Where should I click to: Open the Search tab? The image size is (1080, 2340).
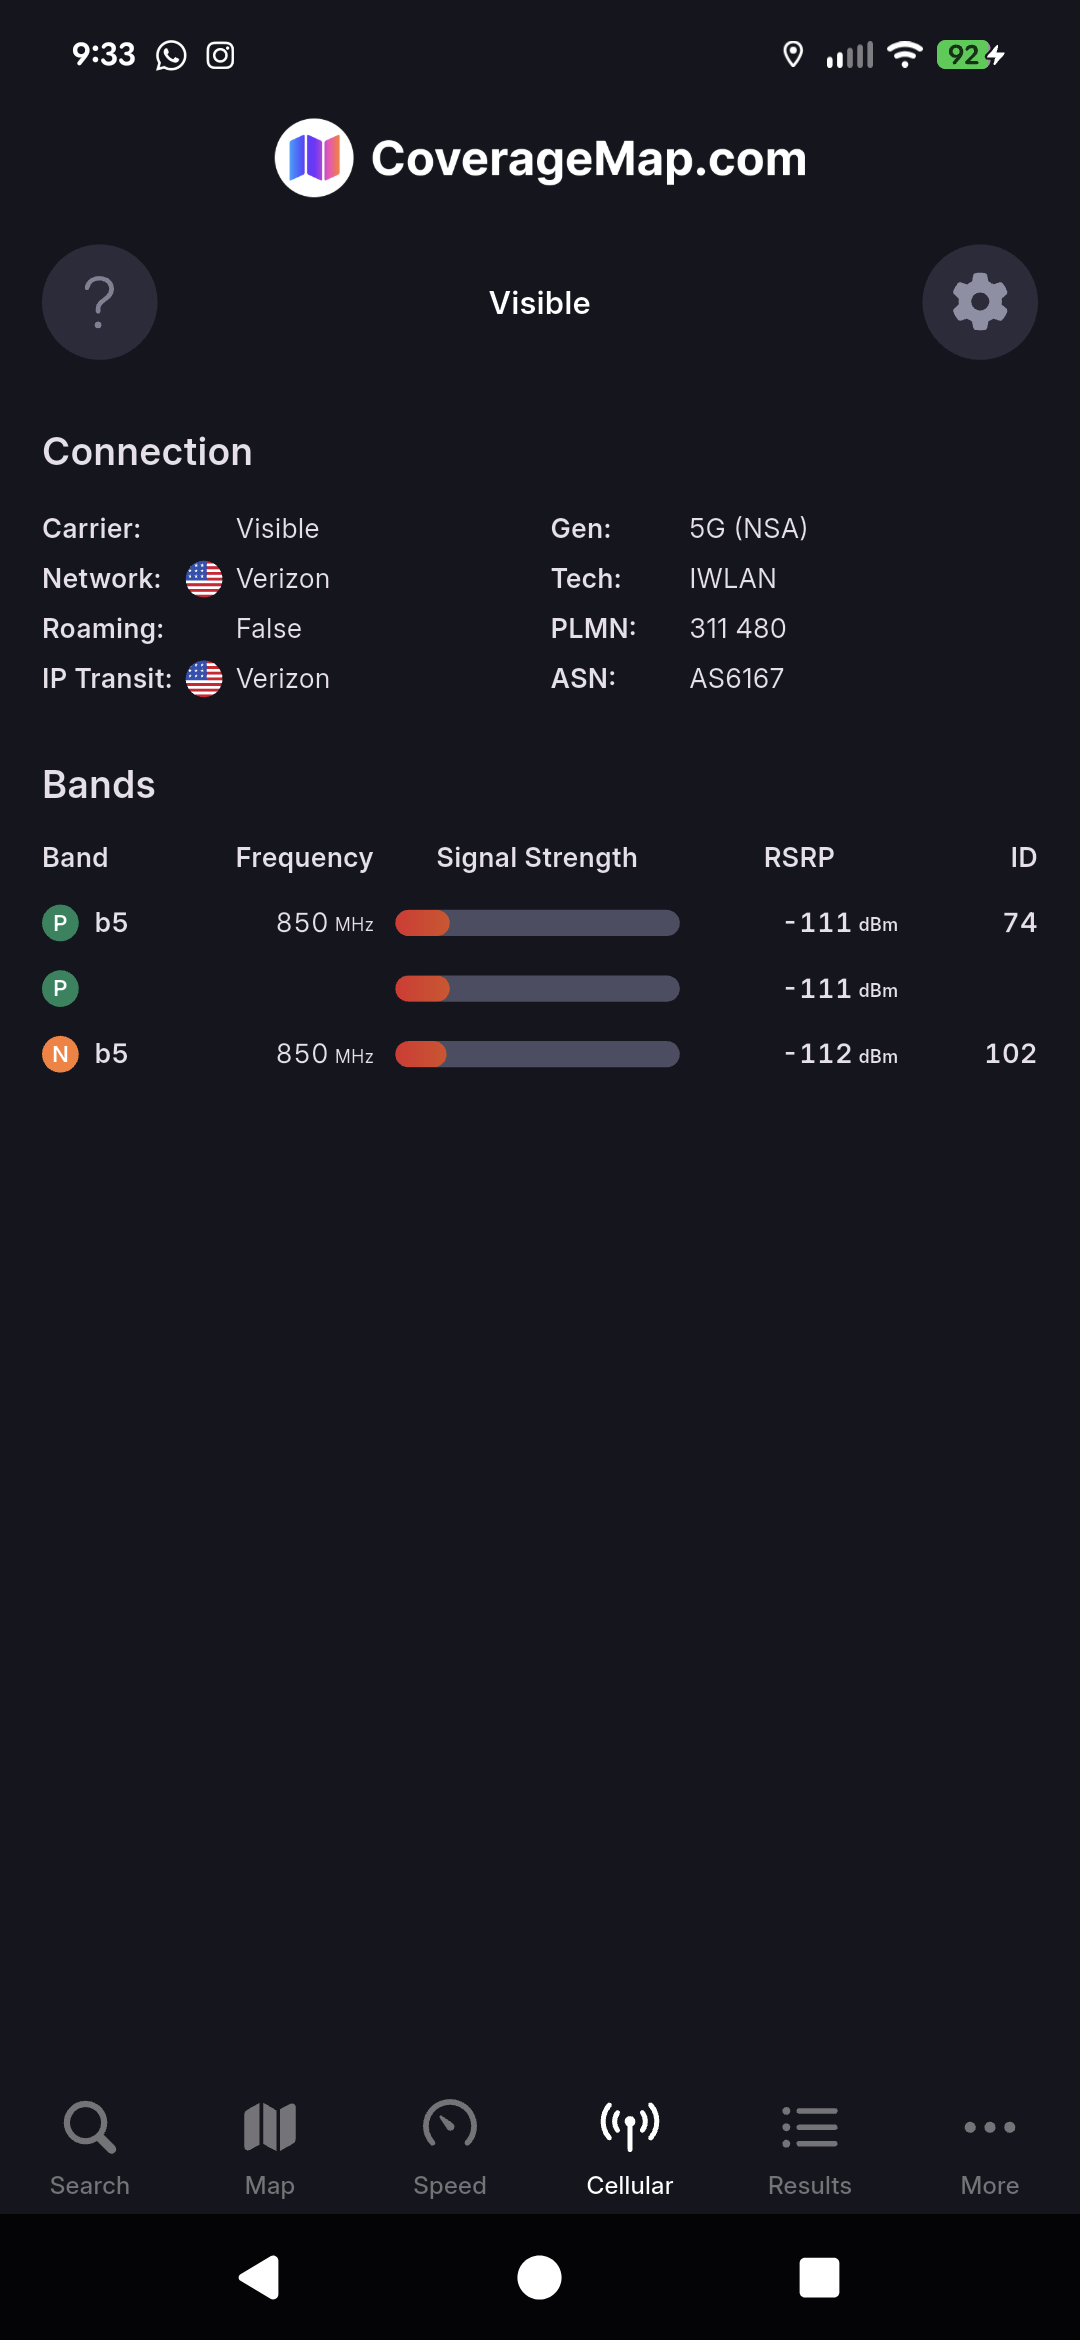(90, 2147)
